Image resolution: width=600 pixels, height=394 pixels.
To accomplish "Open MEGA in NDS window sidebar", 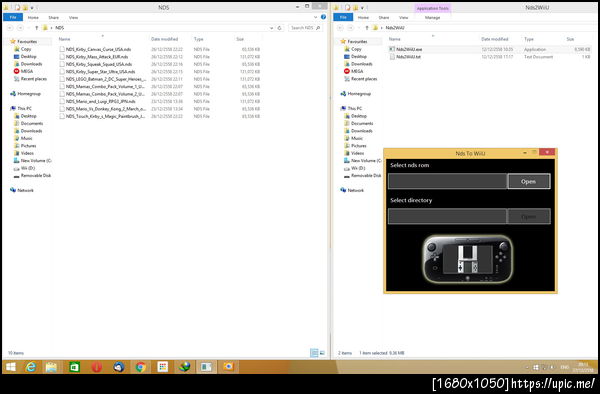I will (24, 72).
